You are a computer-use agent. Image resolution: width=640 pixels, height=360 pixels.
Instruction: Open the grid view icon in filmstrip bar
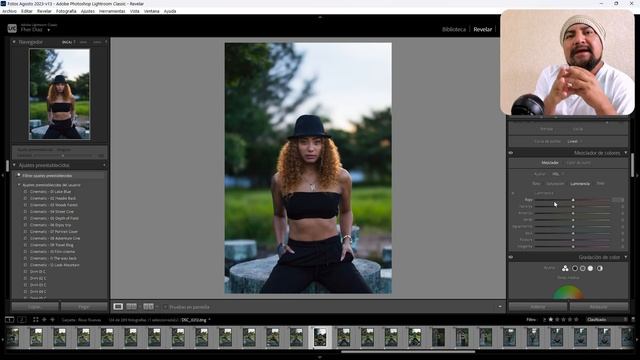(36, 320)
